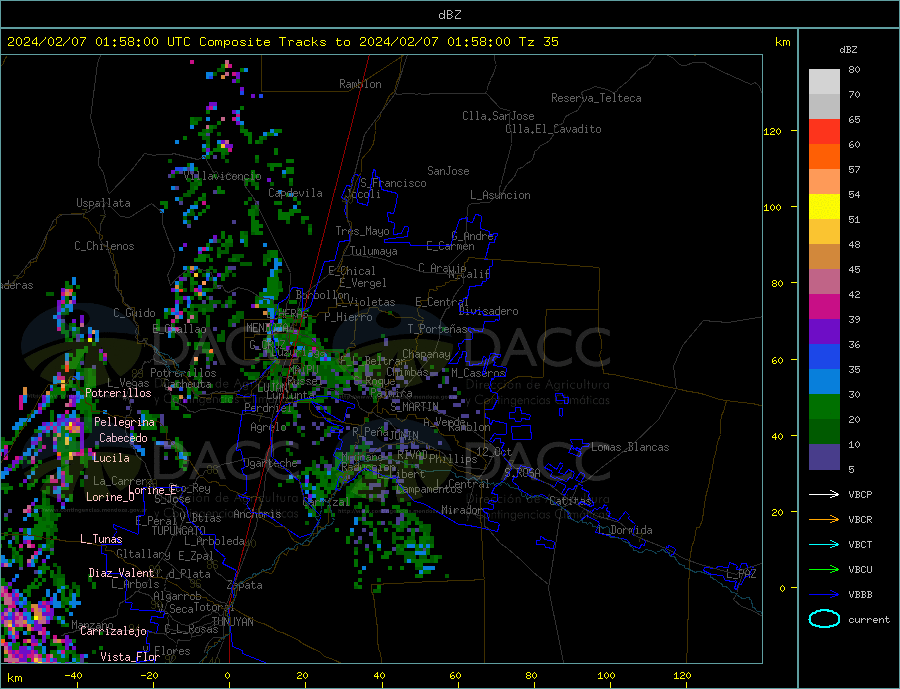Click the S_ROSA place label
The width and height of the screenshot is (900, 689).
coord(522,473)
